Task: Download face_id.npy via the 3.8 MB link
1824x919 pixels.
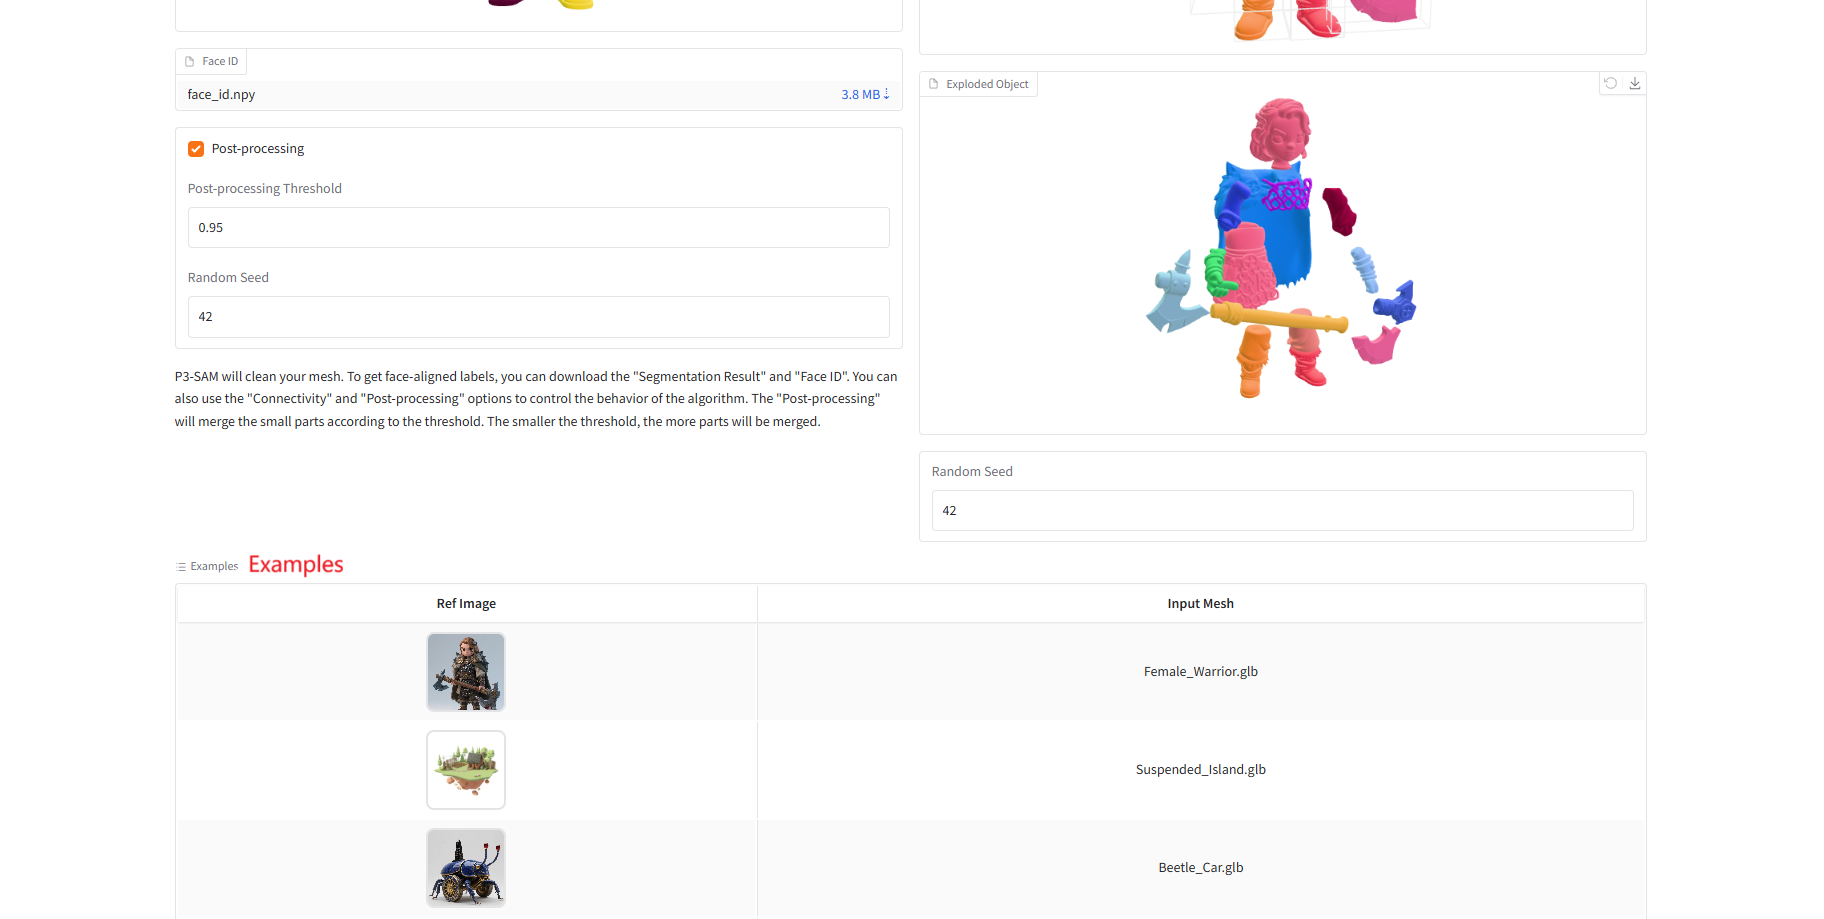Action: pyautogui.click(x=865, y=95)
